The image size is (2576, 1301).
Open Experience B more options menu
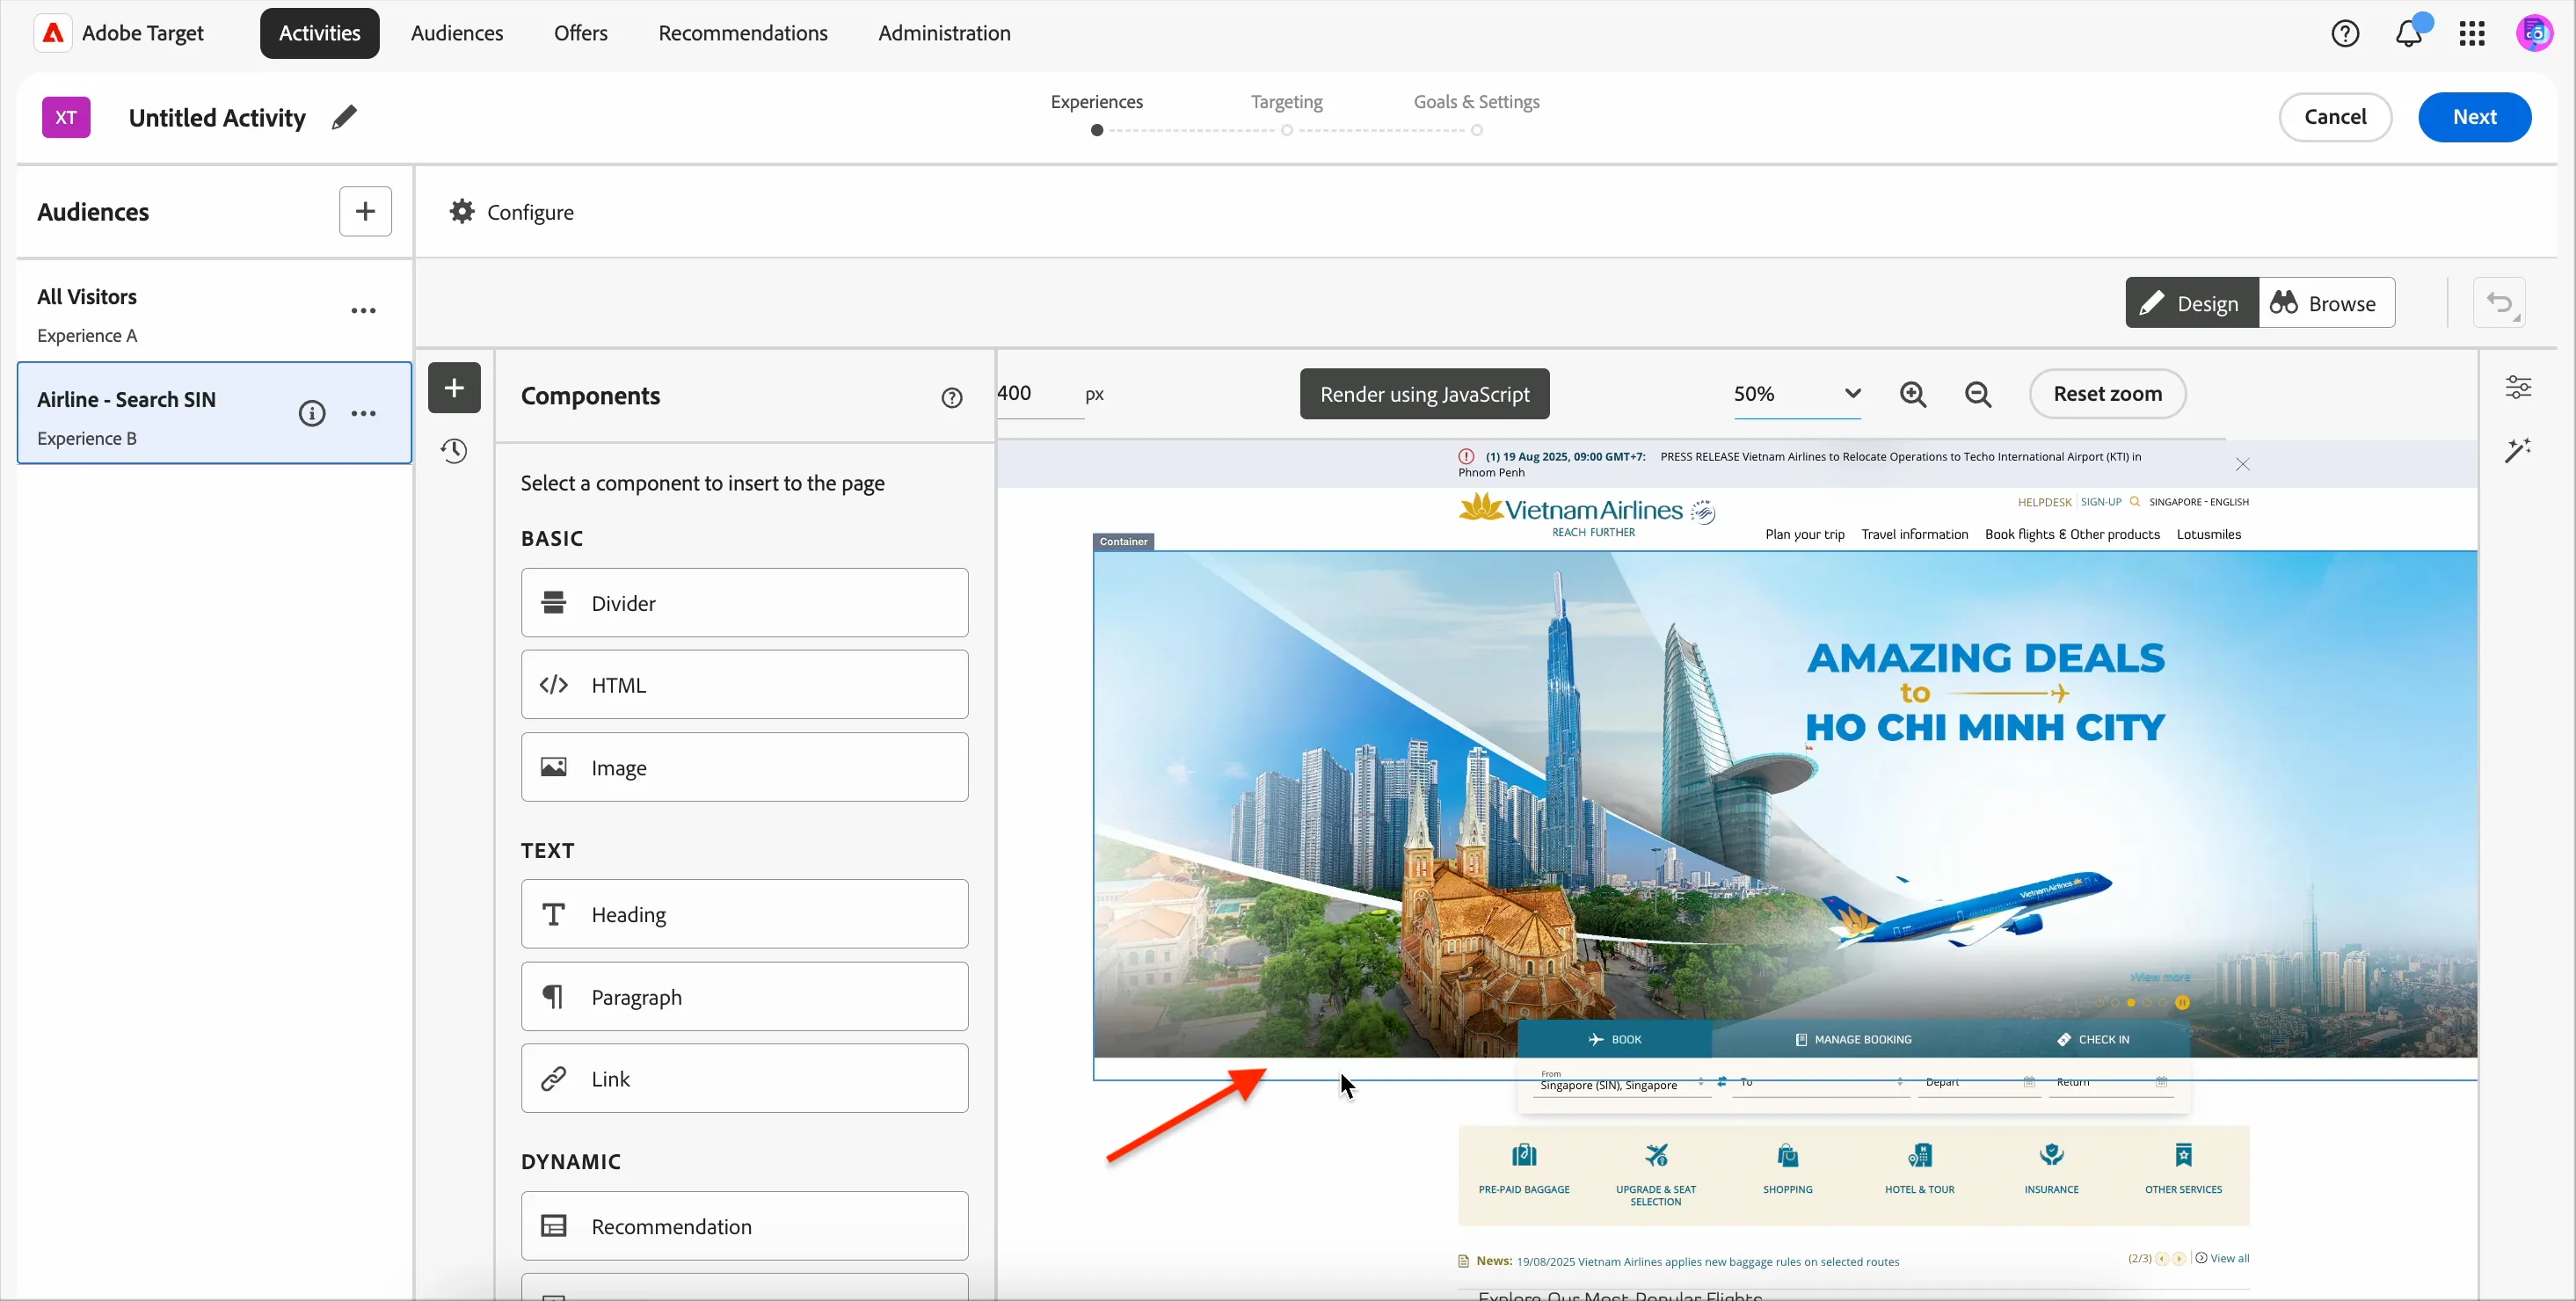364,414
